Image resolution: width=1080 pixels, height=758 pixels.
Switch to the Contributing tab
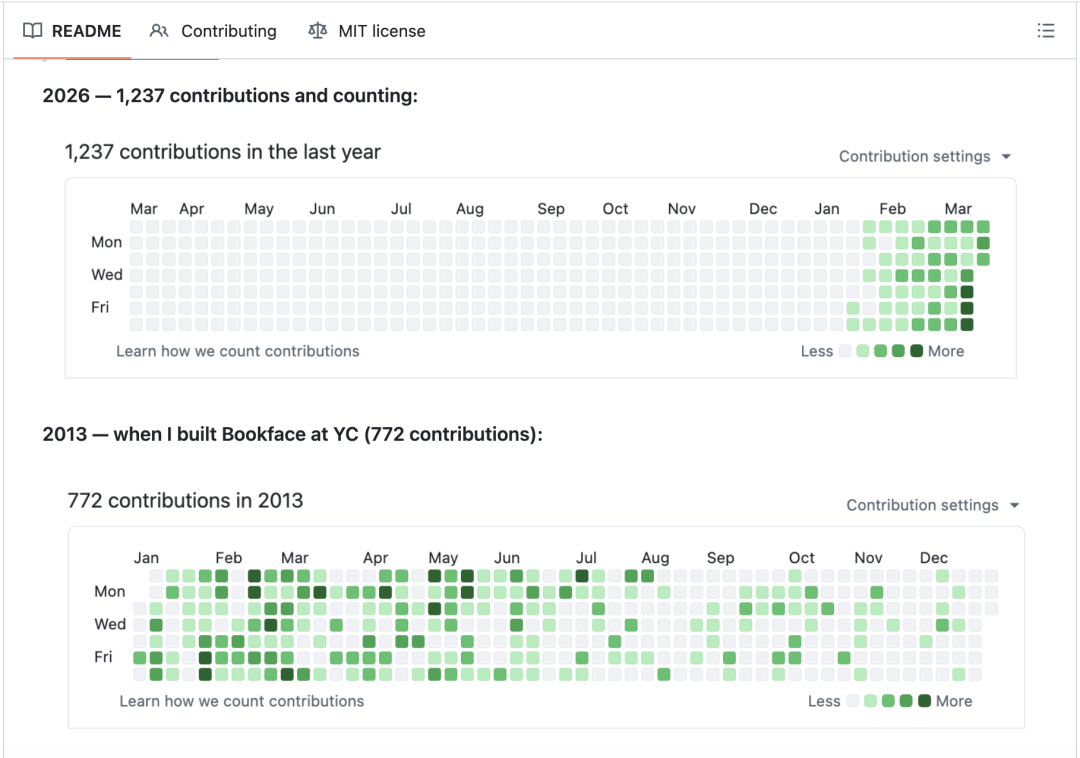214,31
